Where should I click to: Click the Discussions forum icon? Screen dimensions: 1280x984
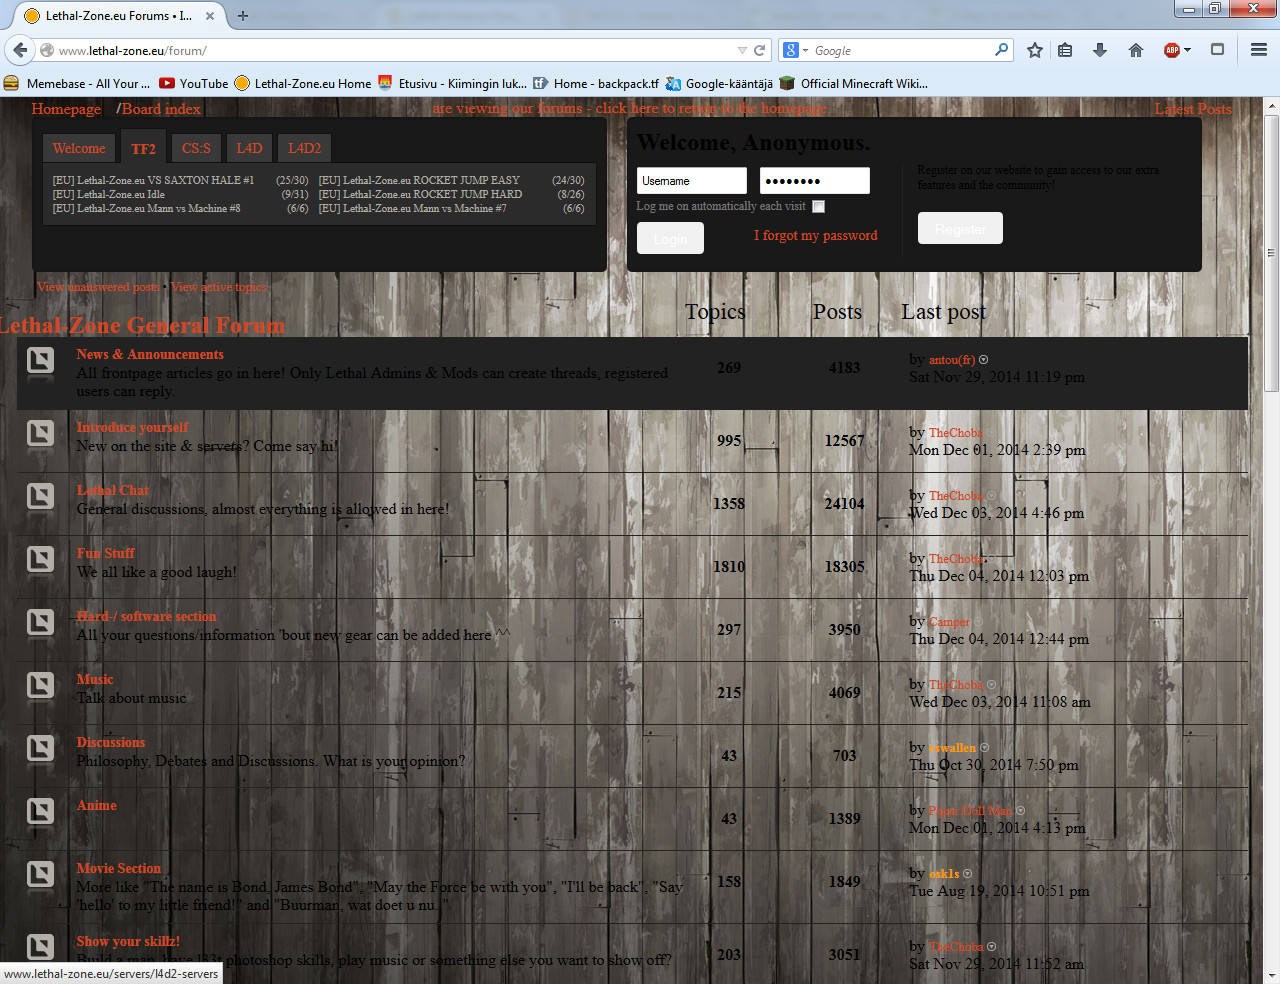coord(40,748)
